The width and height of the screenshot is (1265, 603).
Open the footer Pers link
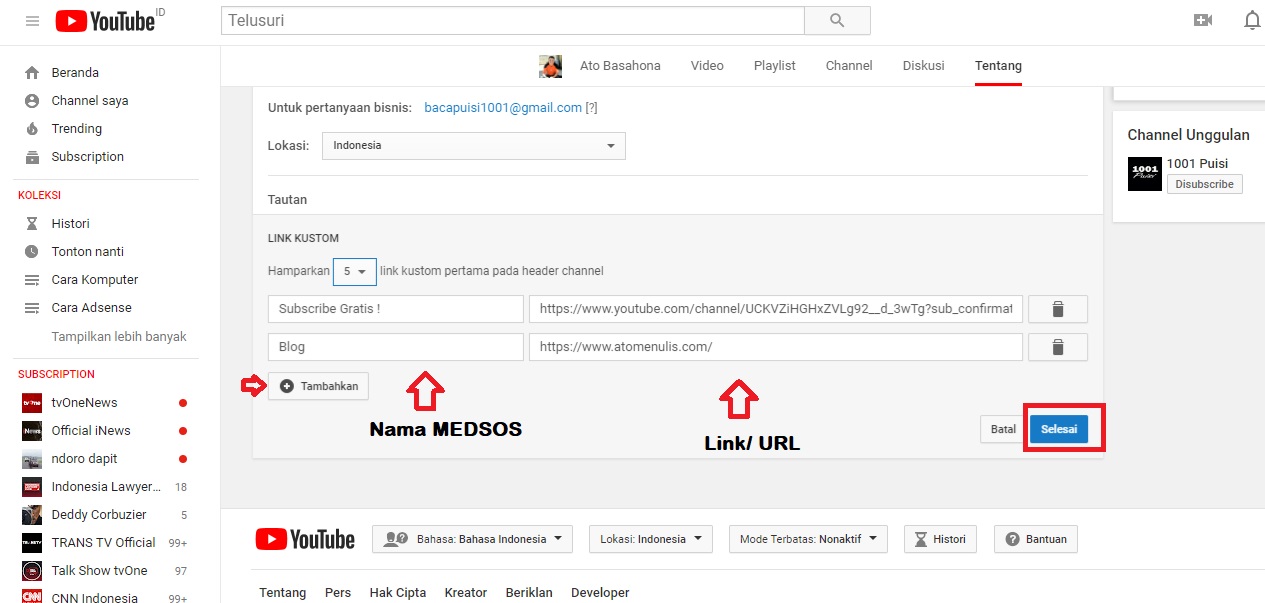pos(338,593)
